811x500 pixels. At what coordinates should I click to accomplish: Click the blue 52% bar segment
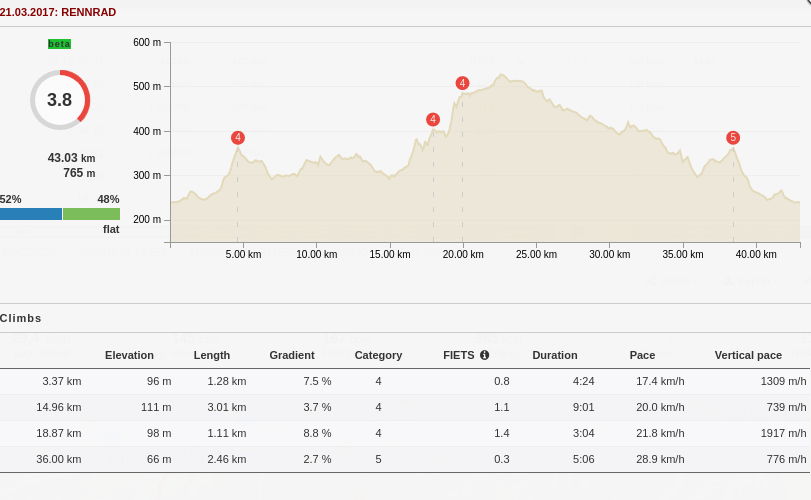pyautogui.click(x=31, y=214)
